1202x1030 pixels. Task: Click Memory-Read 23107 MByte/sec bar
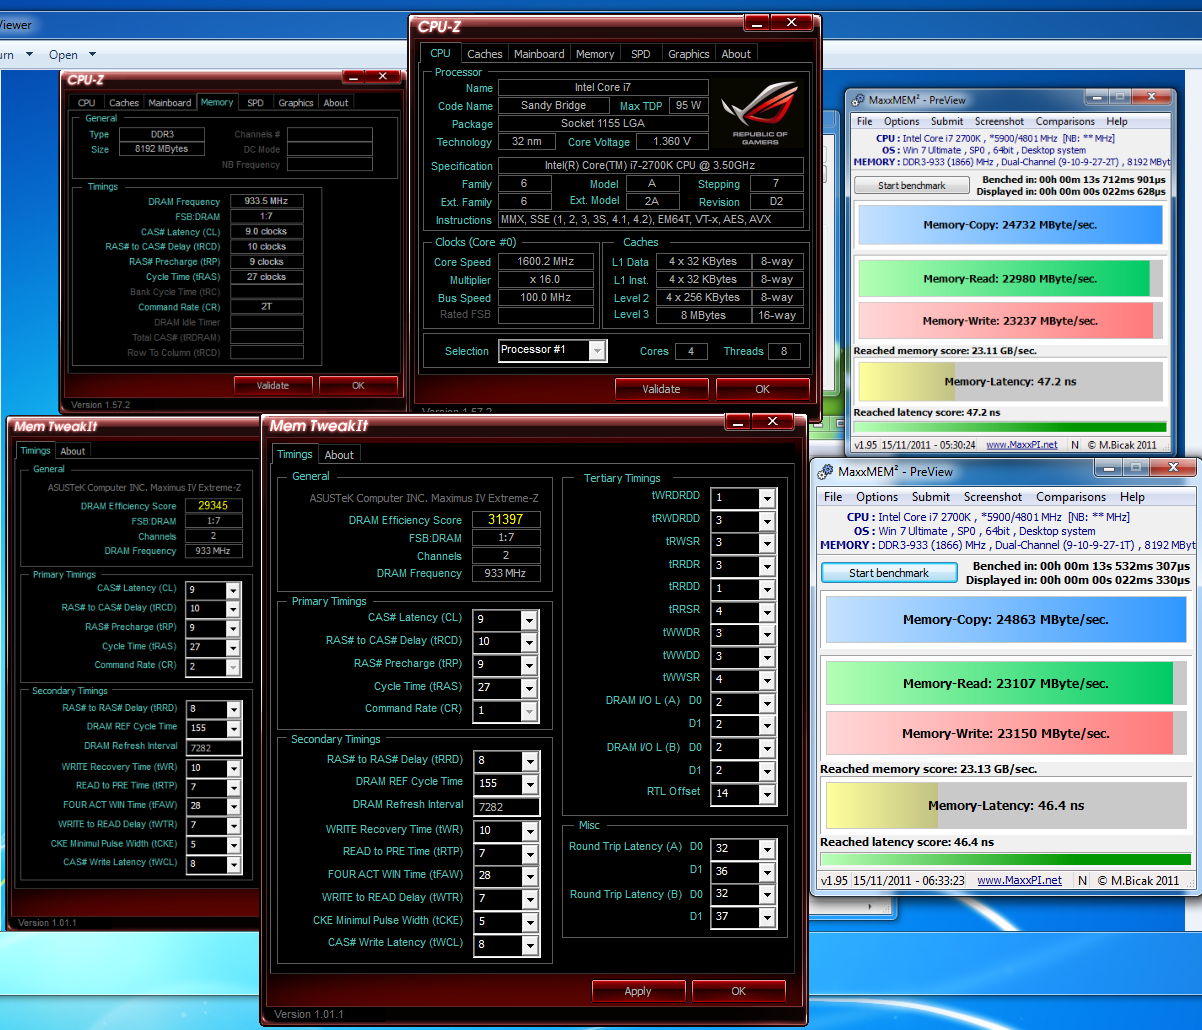click(x=1005, y=684)
